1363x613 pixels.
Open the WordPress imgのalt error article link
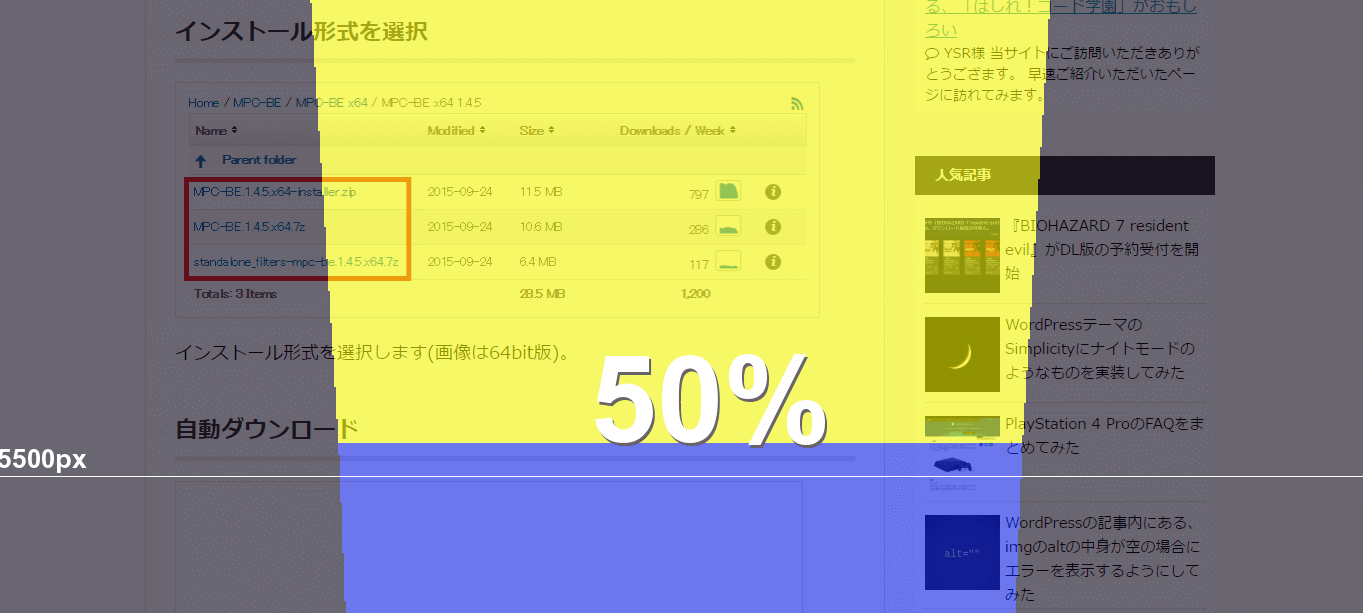pyautogui.click(x=1102, y=558)
